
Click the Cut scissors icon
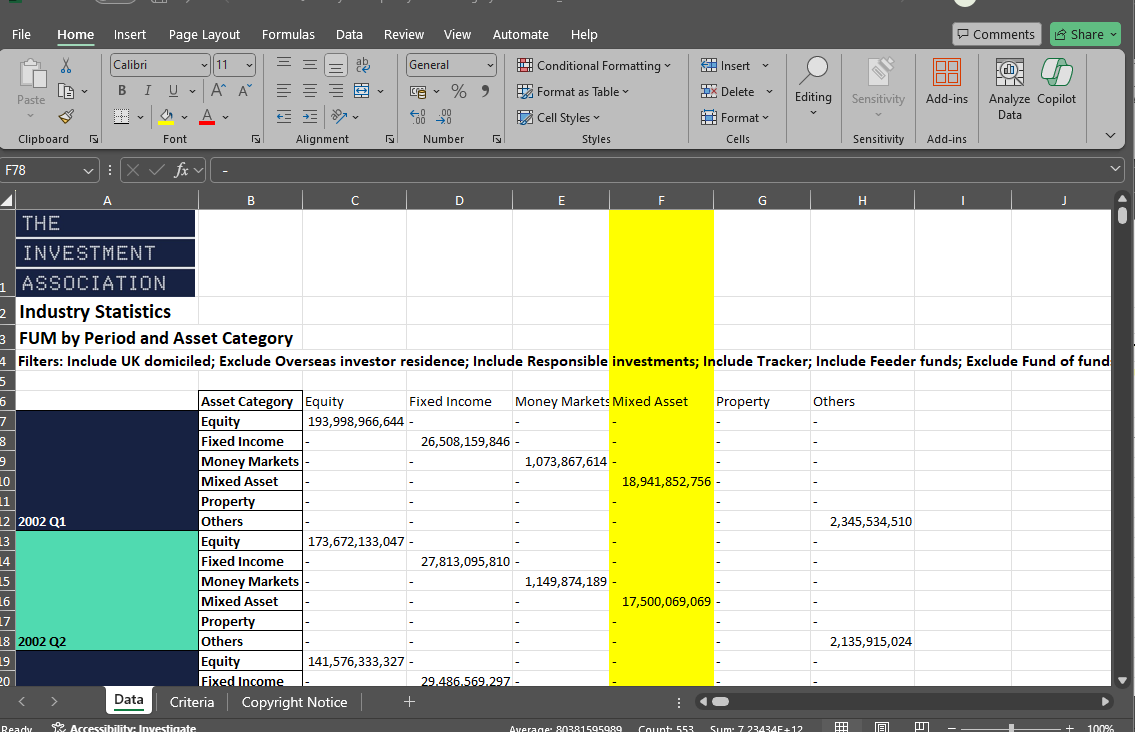coord(66,65)
